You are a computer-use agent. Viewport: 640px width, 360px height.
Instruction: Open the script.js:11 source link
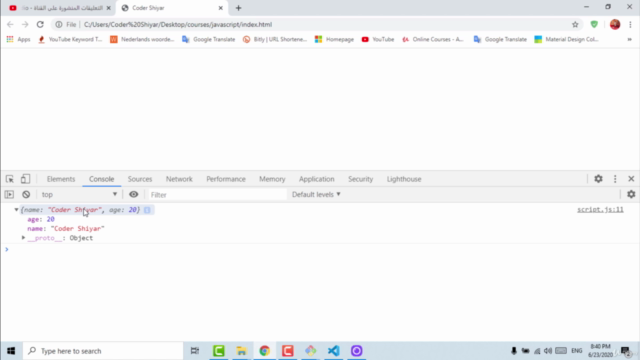coord(600,209)
